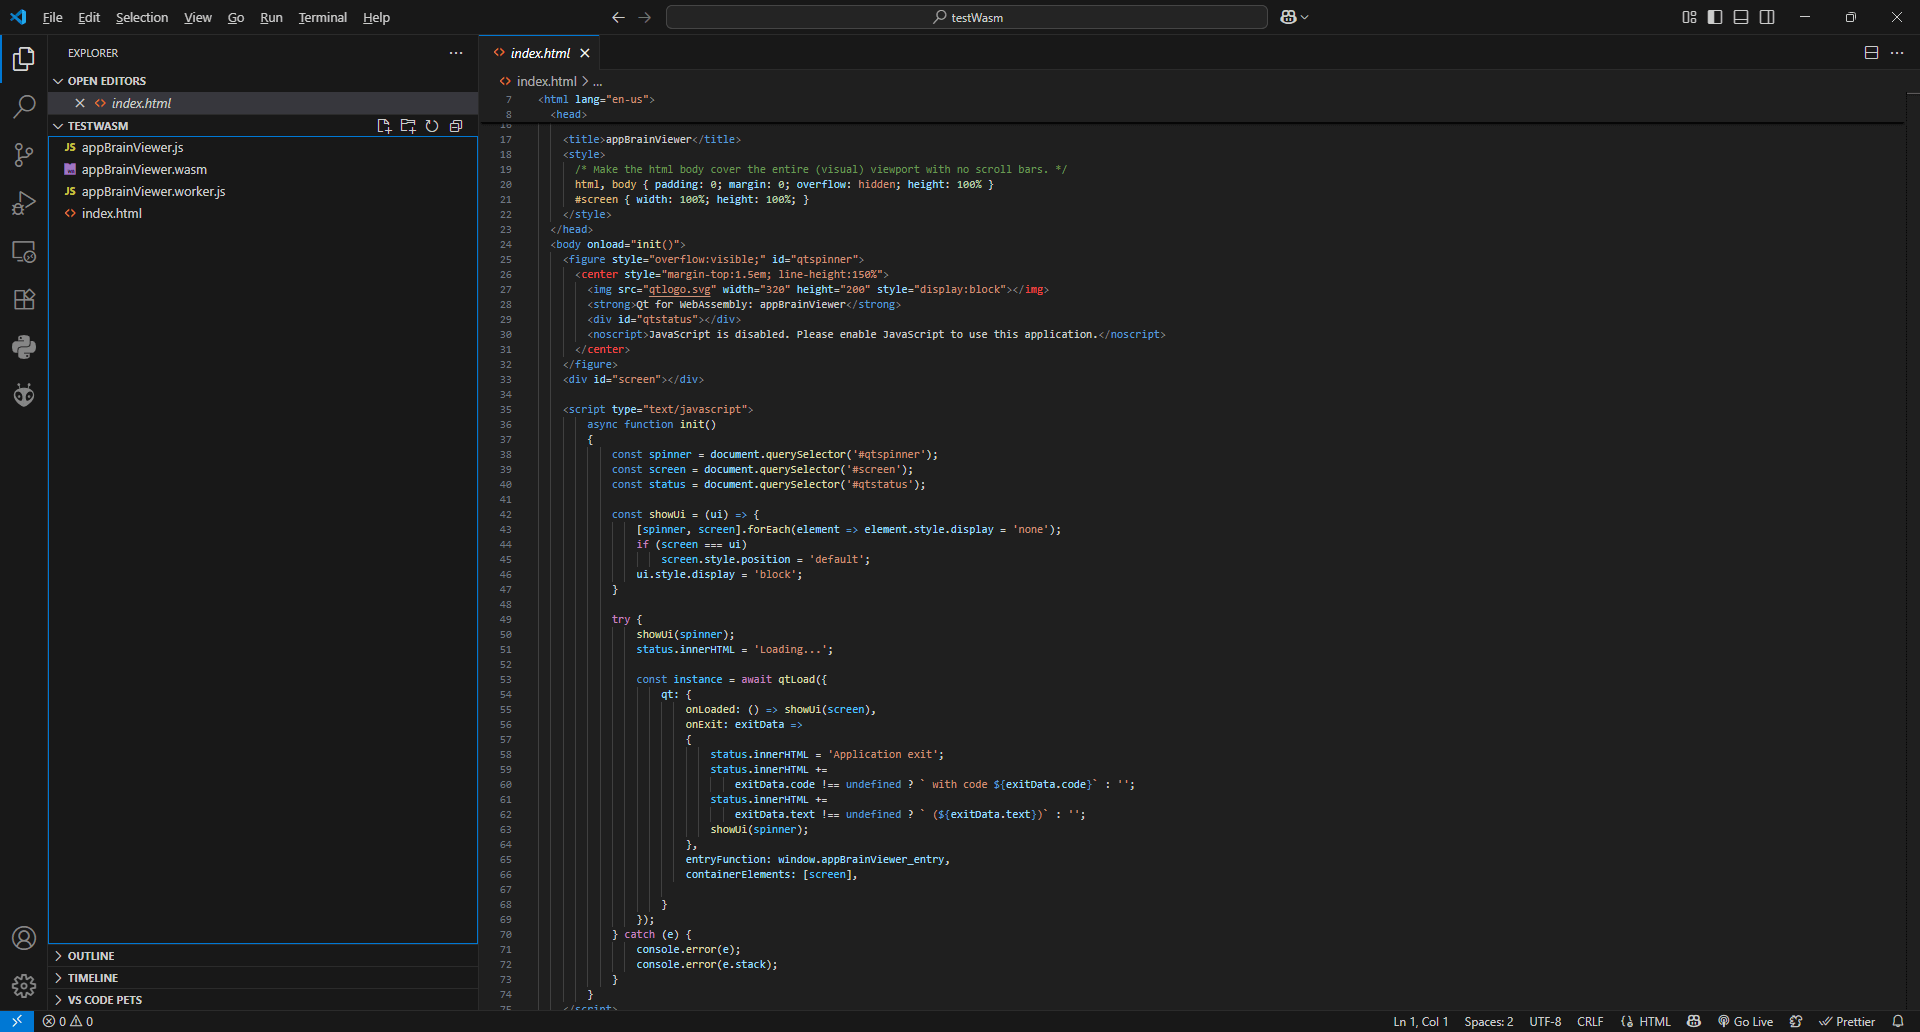Open the Extensions view
The height and width of the screenshot is (1032, 1920).
pos(24,299)
